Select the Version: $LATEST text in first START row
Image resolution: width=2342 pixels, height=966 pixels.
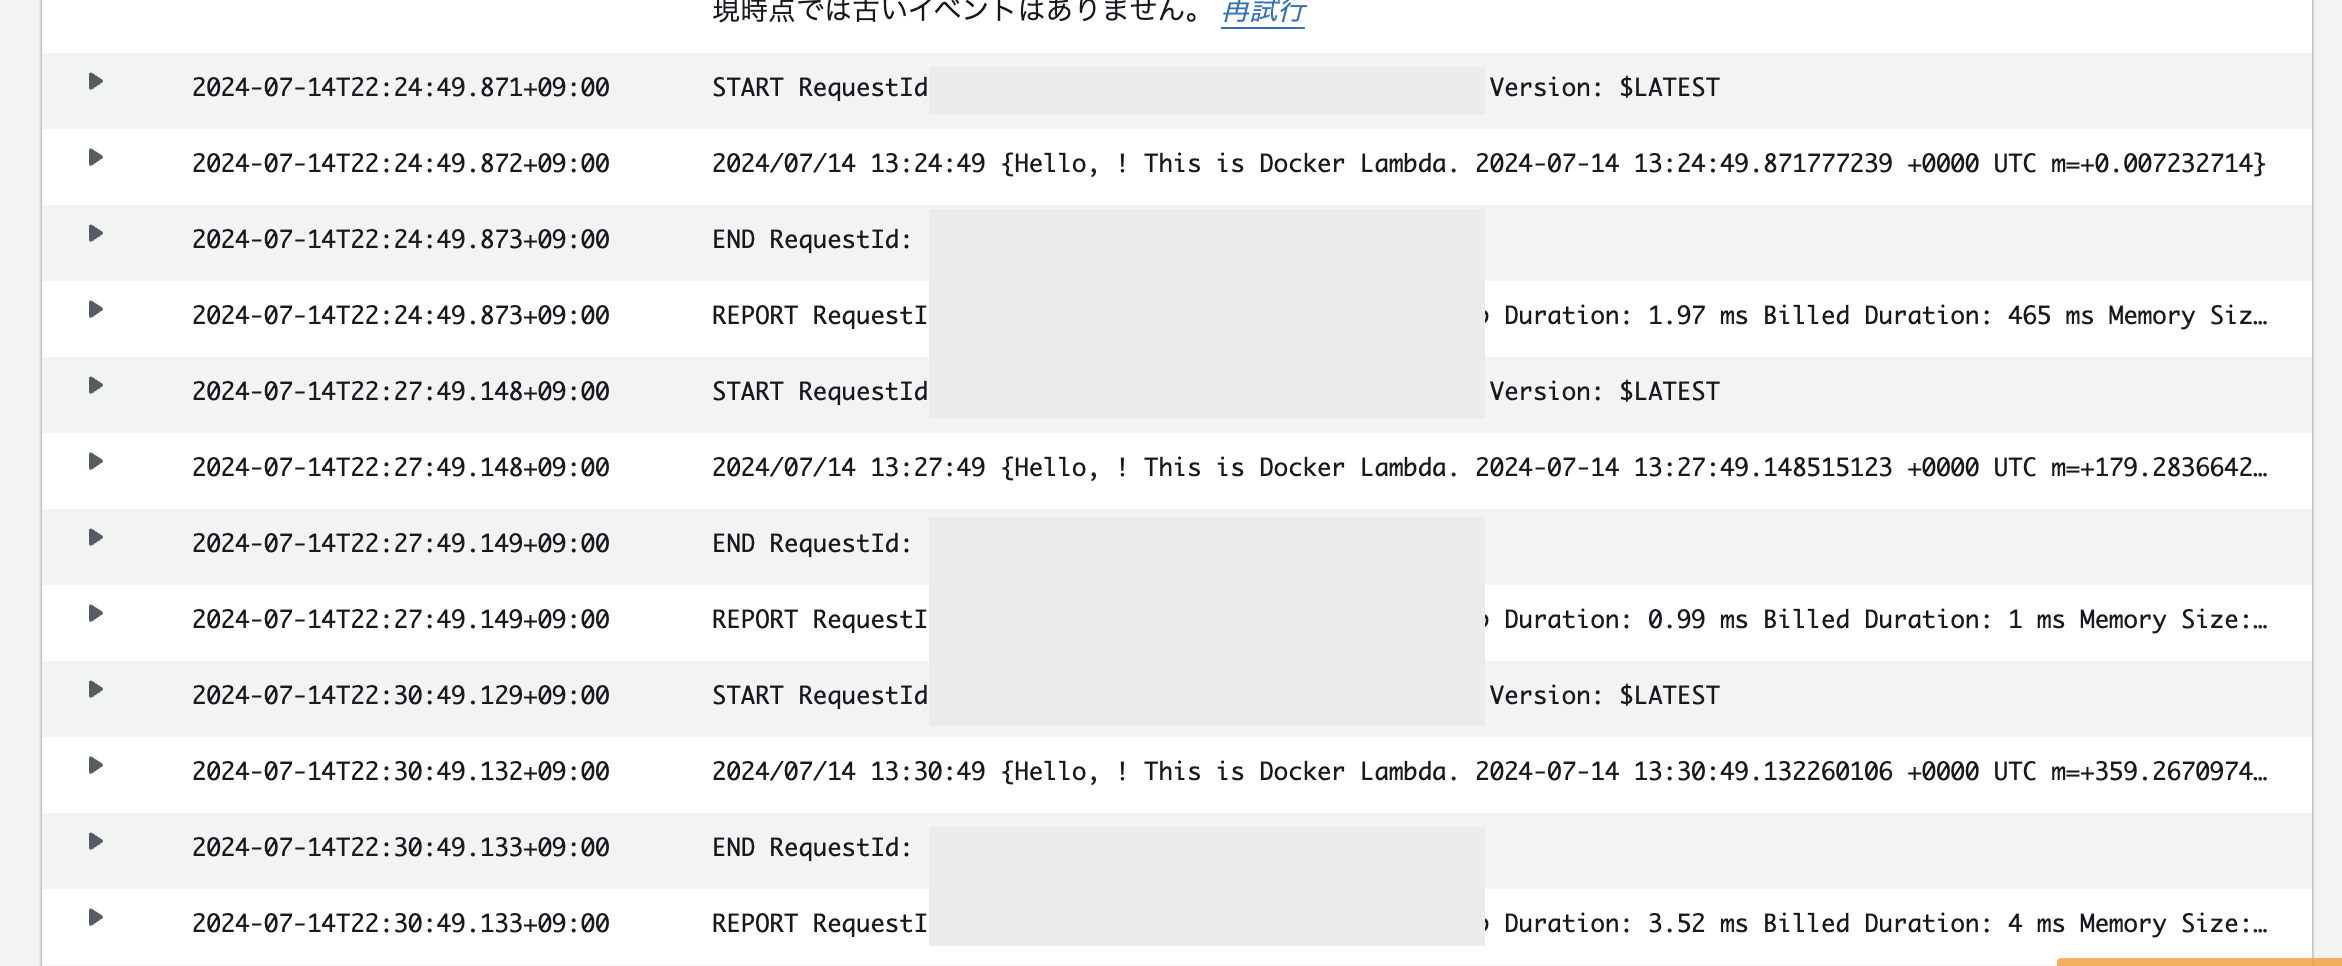(x=1604, y=88)
